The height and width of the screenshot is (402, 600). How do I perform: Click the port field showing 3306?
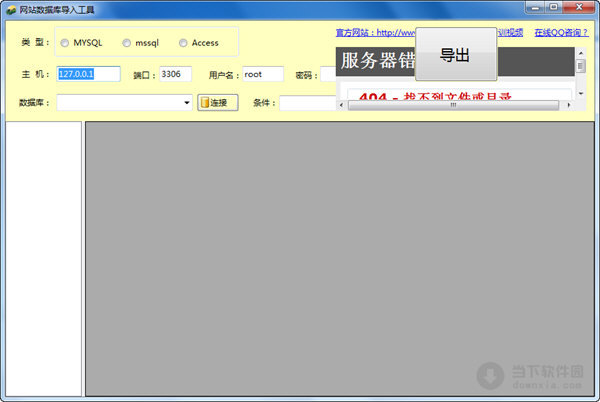[175, 74]
